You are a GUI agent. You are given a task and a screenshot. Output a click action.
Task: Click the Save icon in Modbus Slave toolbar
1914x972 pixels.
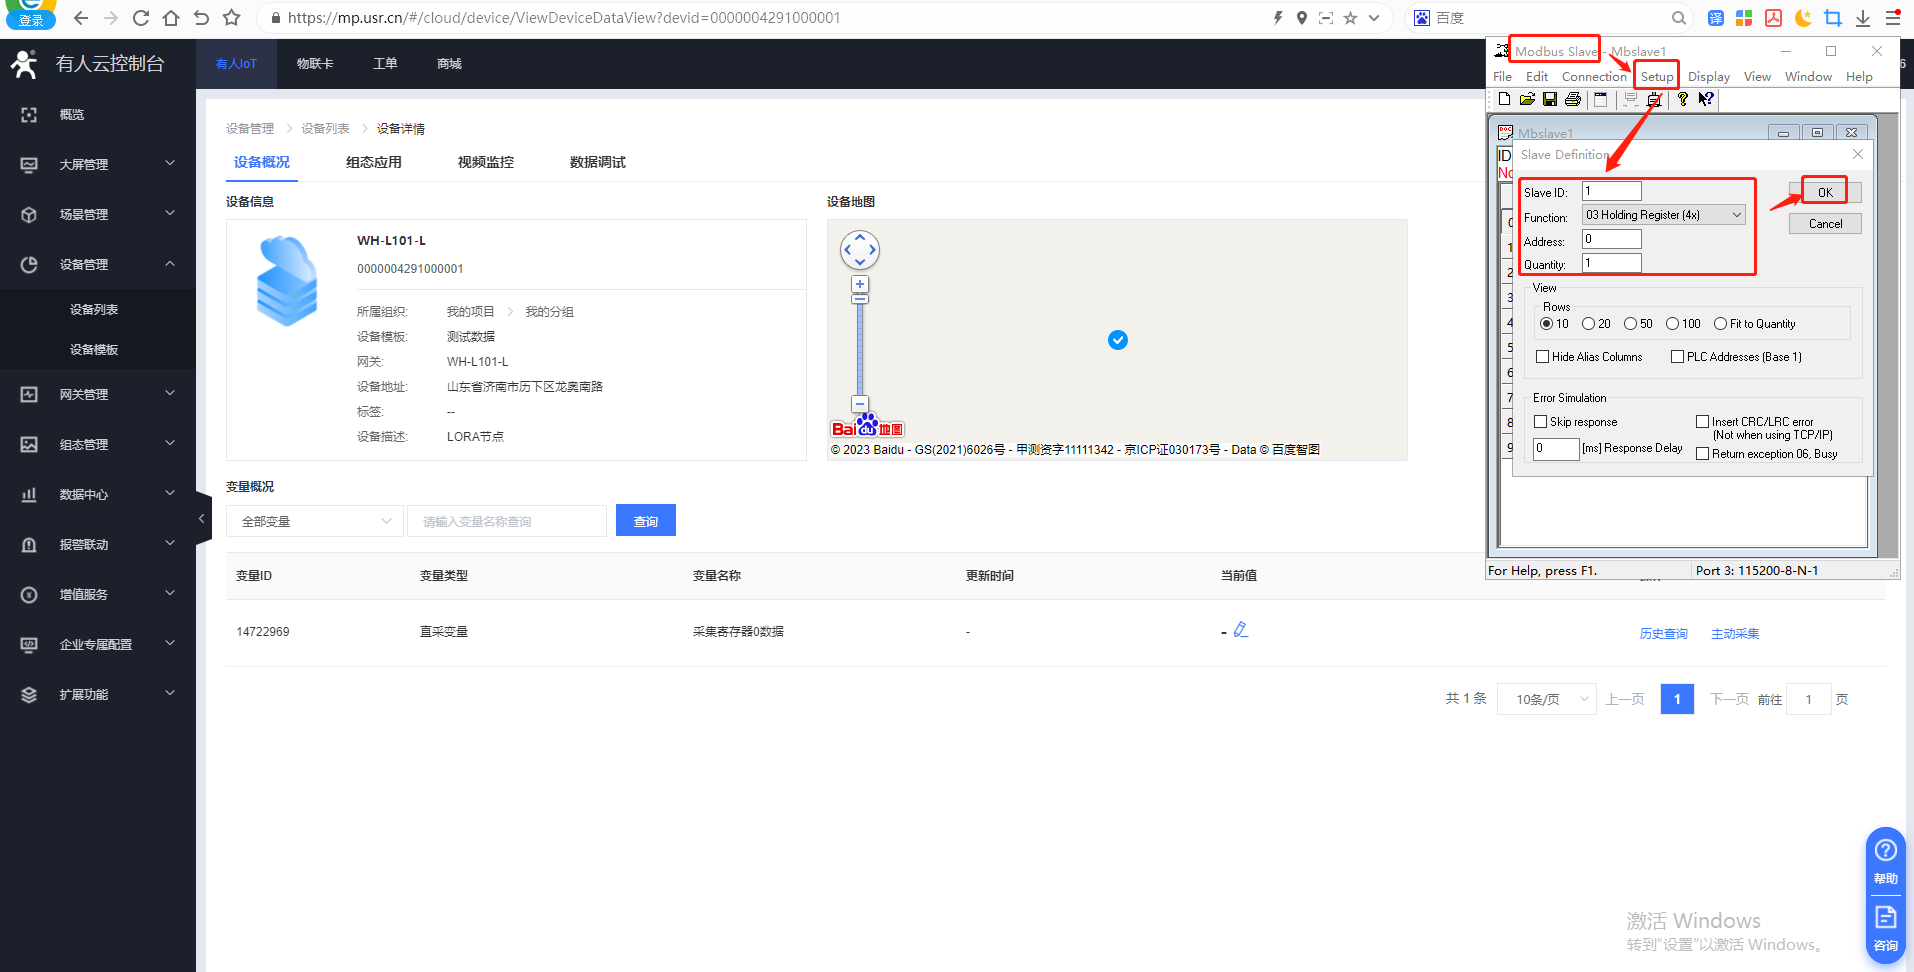1549,99
